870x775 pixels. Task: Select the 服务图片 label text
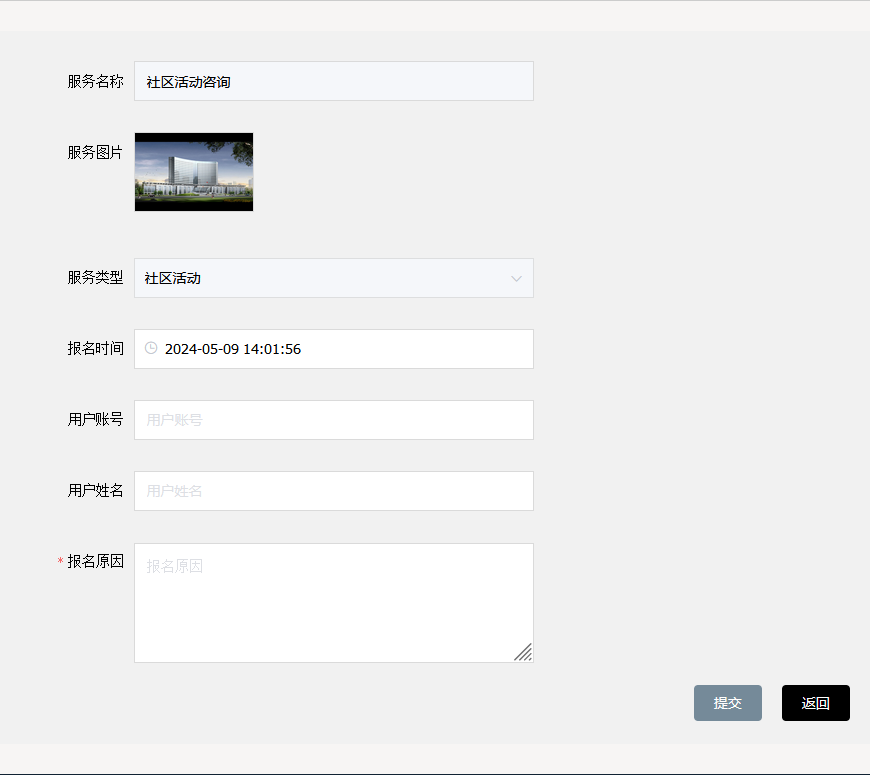pos(95,153)
